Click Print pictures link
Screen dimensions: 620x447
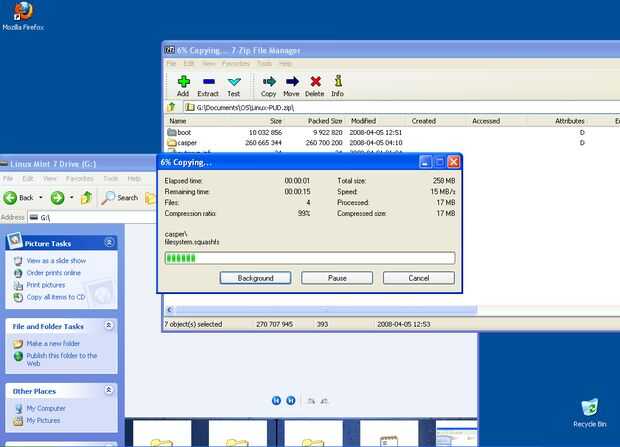45,285
